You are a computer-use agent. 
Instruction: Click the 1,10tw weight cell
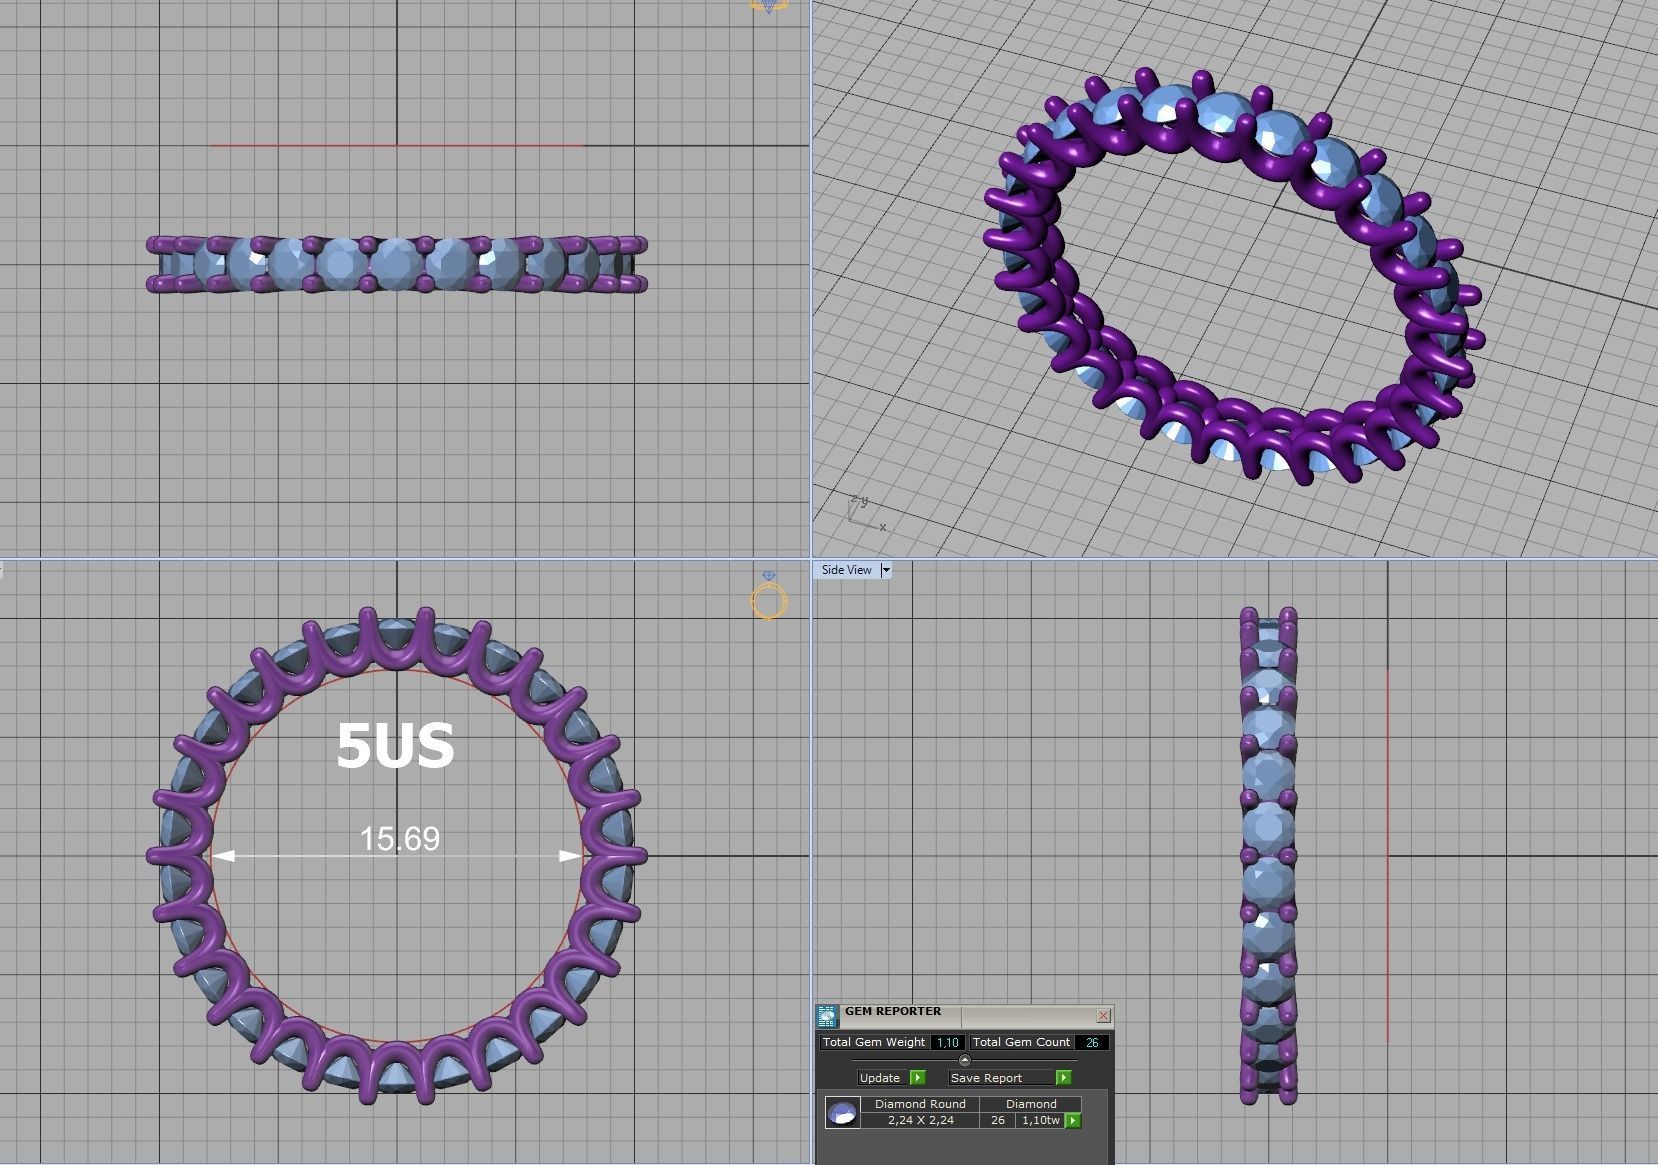point(1040,1120)
